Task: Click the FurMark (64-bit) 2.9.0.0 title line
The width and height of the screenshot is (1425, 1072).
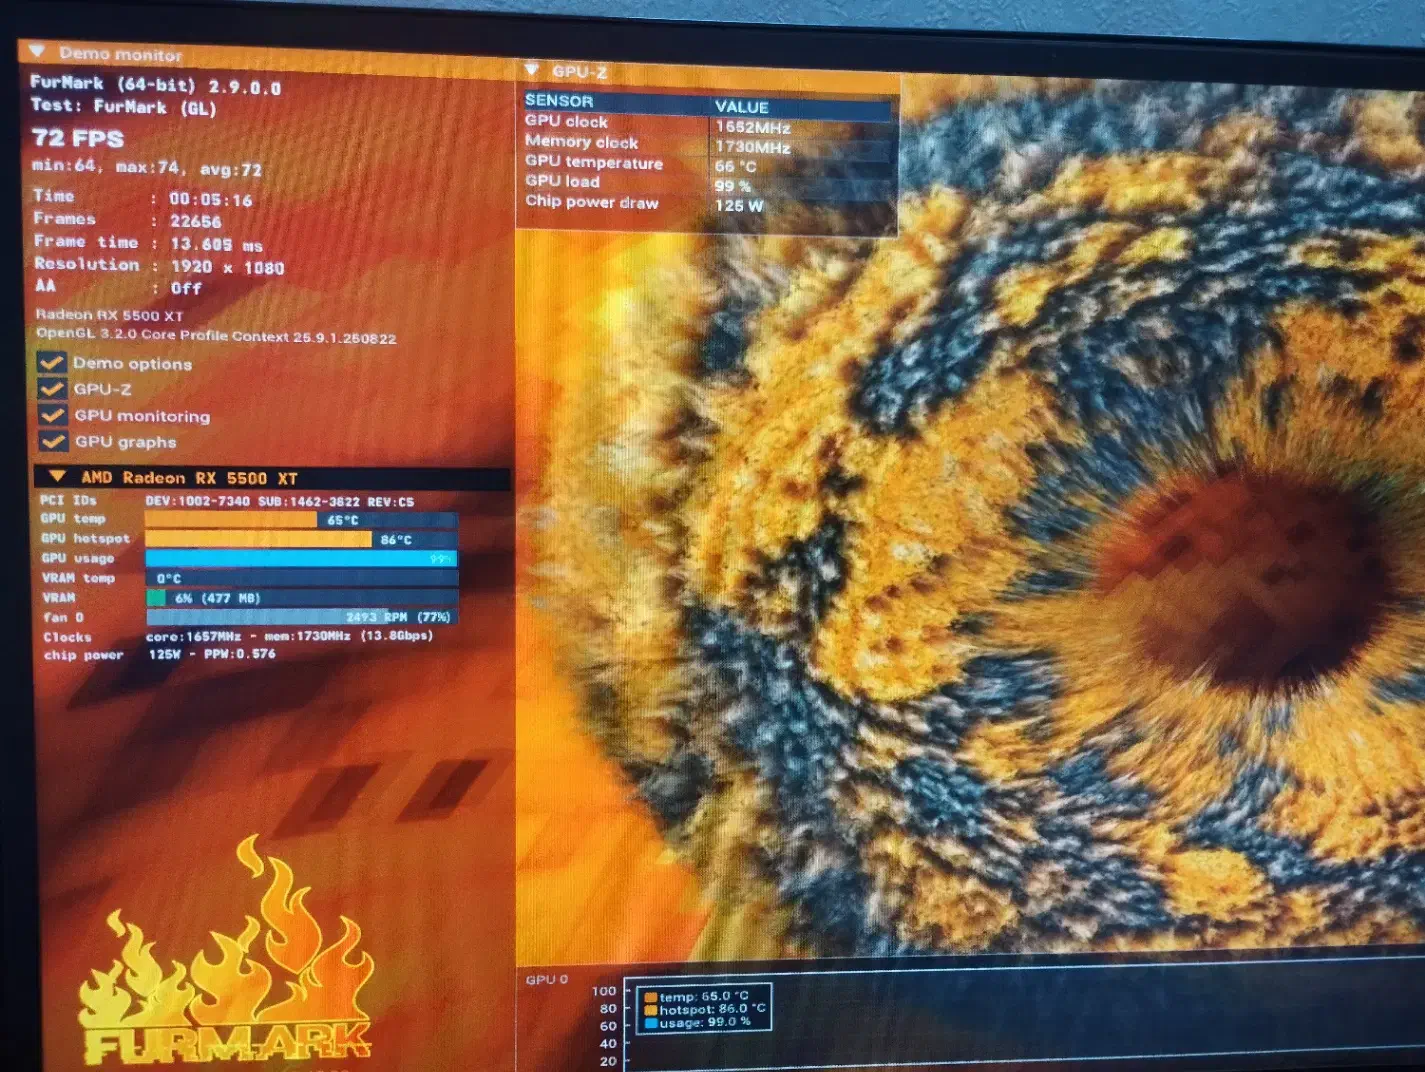Action: tap(155, 85)
